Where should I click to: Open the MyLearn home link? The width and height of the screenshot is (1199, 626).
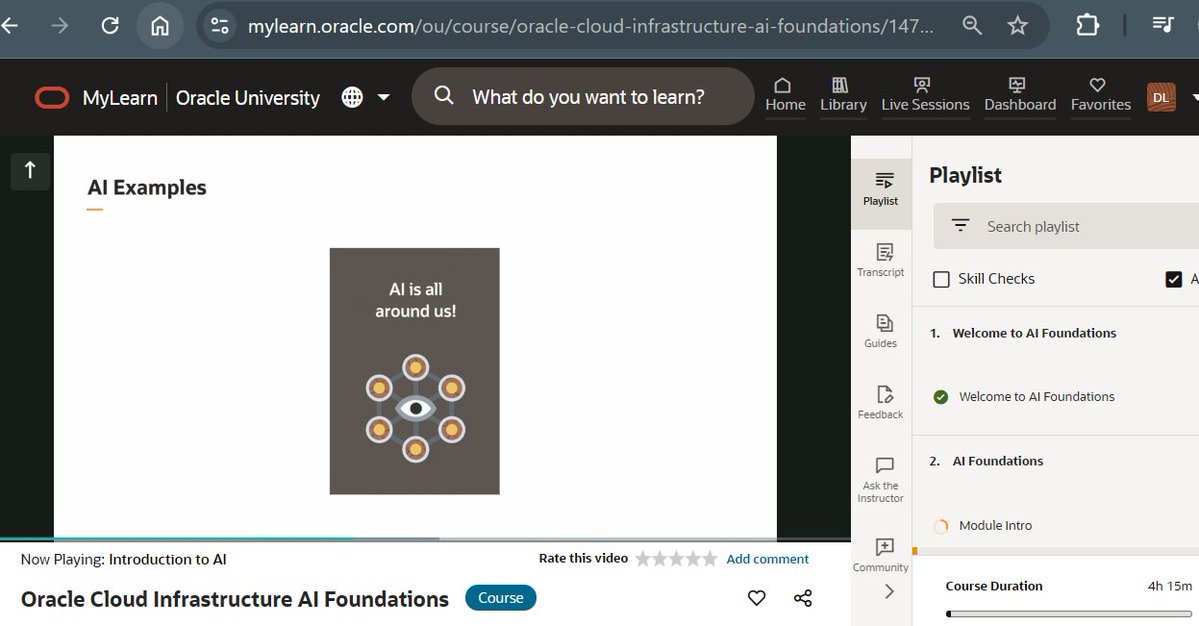click(120, 98)
